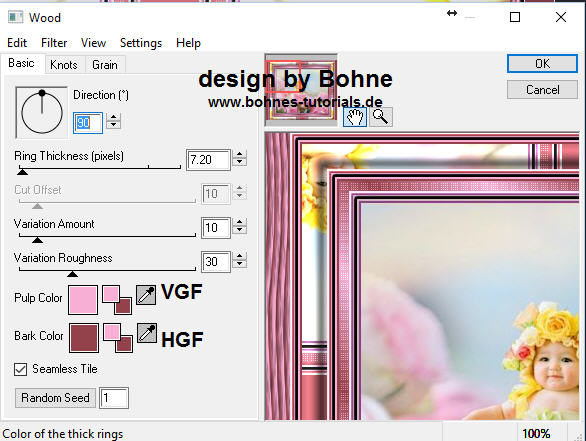Open the Filter menu
Image resolution: width=586 pixels, height=441 pixels.
tap(54, 43)
